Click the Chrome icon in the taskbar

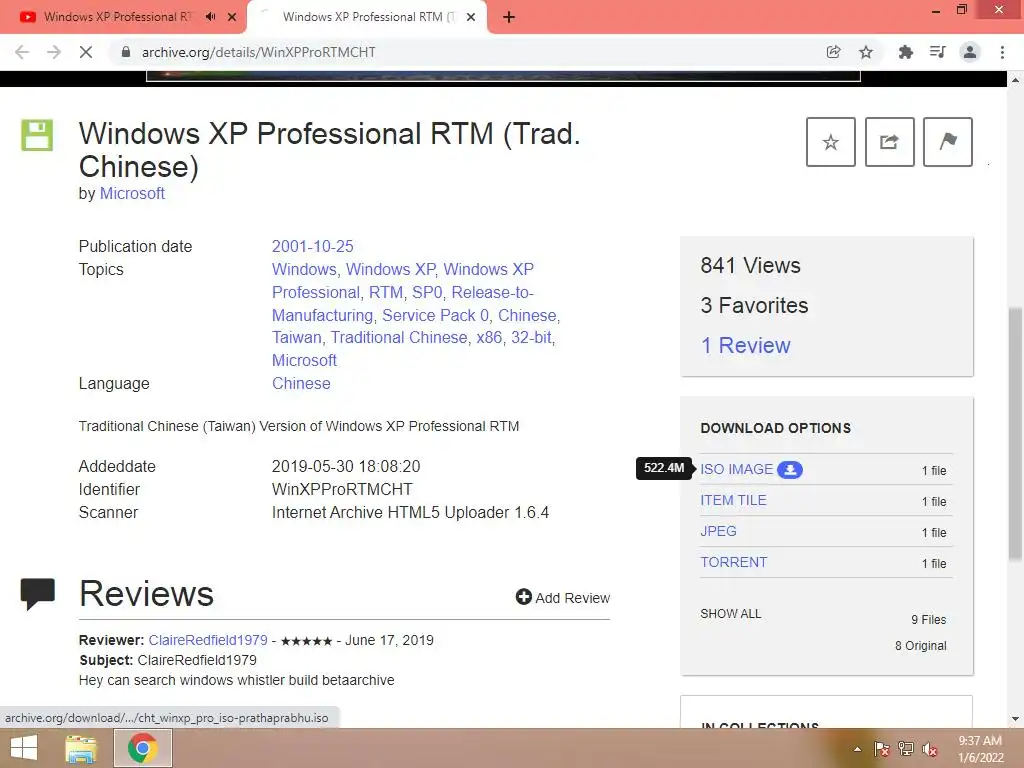[x=143, y=748]
